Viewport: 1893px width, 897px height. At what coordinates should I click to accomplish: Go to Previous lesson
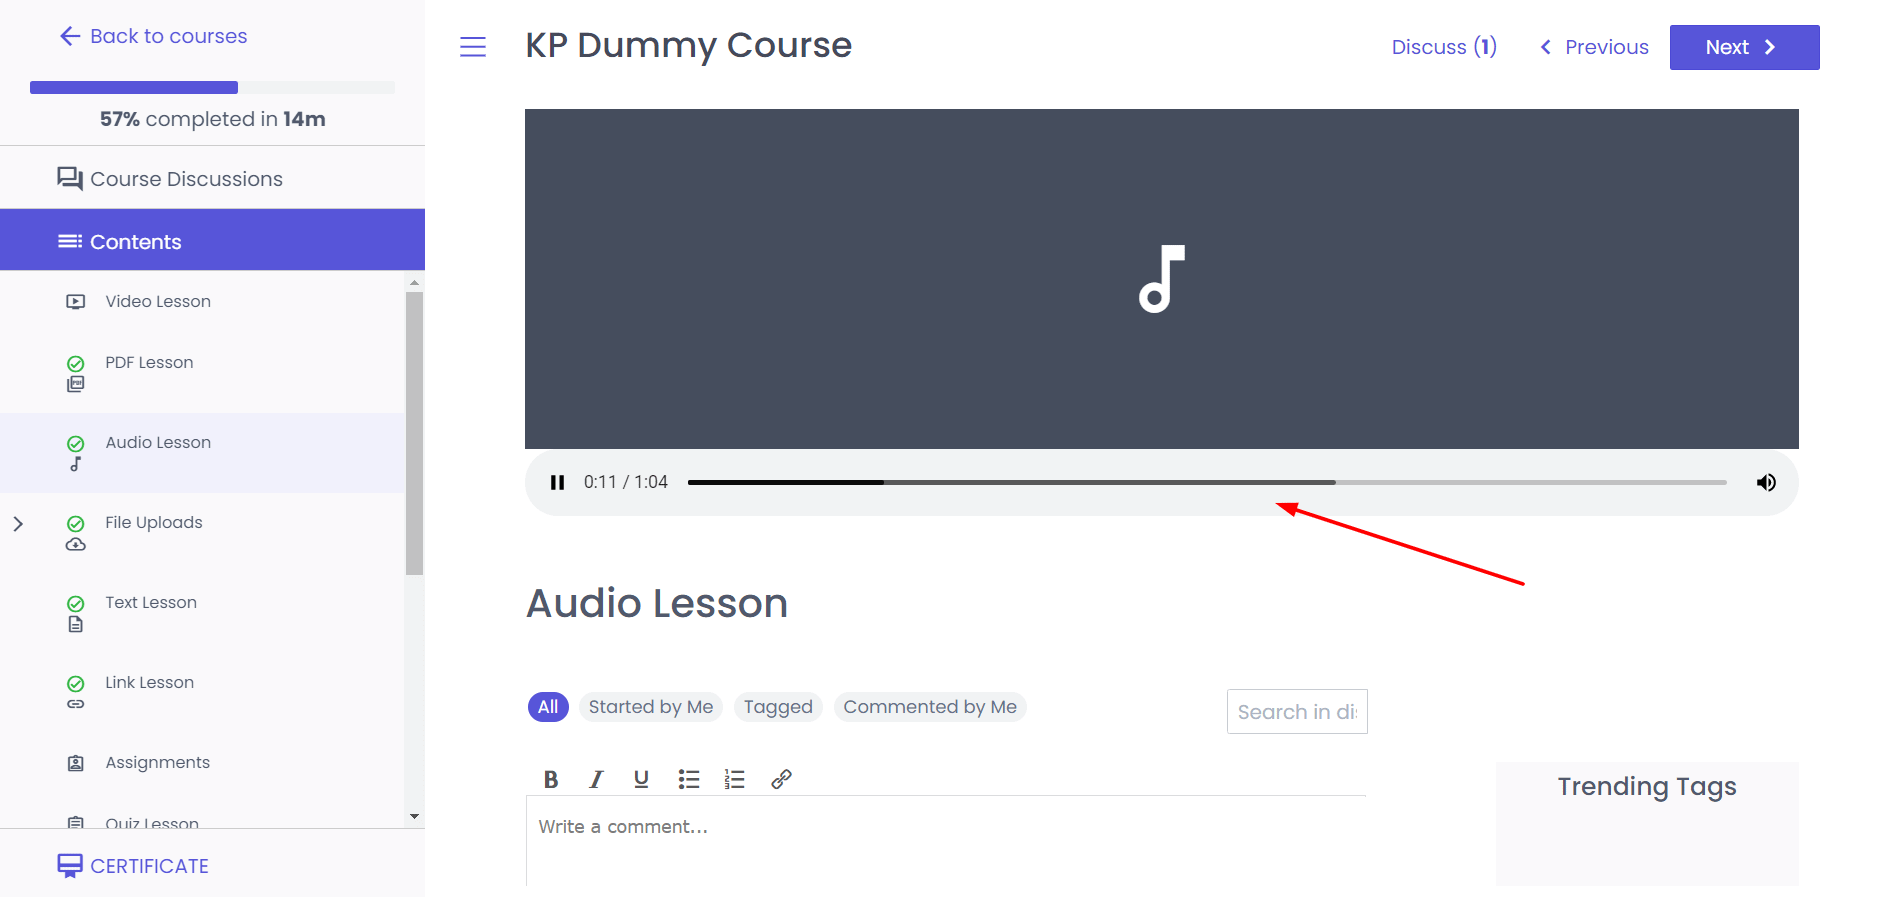pos(1594,47)
